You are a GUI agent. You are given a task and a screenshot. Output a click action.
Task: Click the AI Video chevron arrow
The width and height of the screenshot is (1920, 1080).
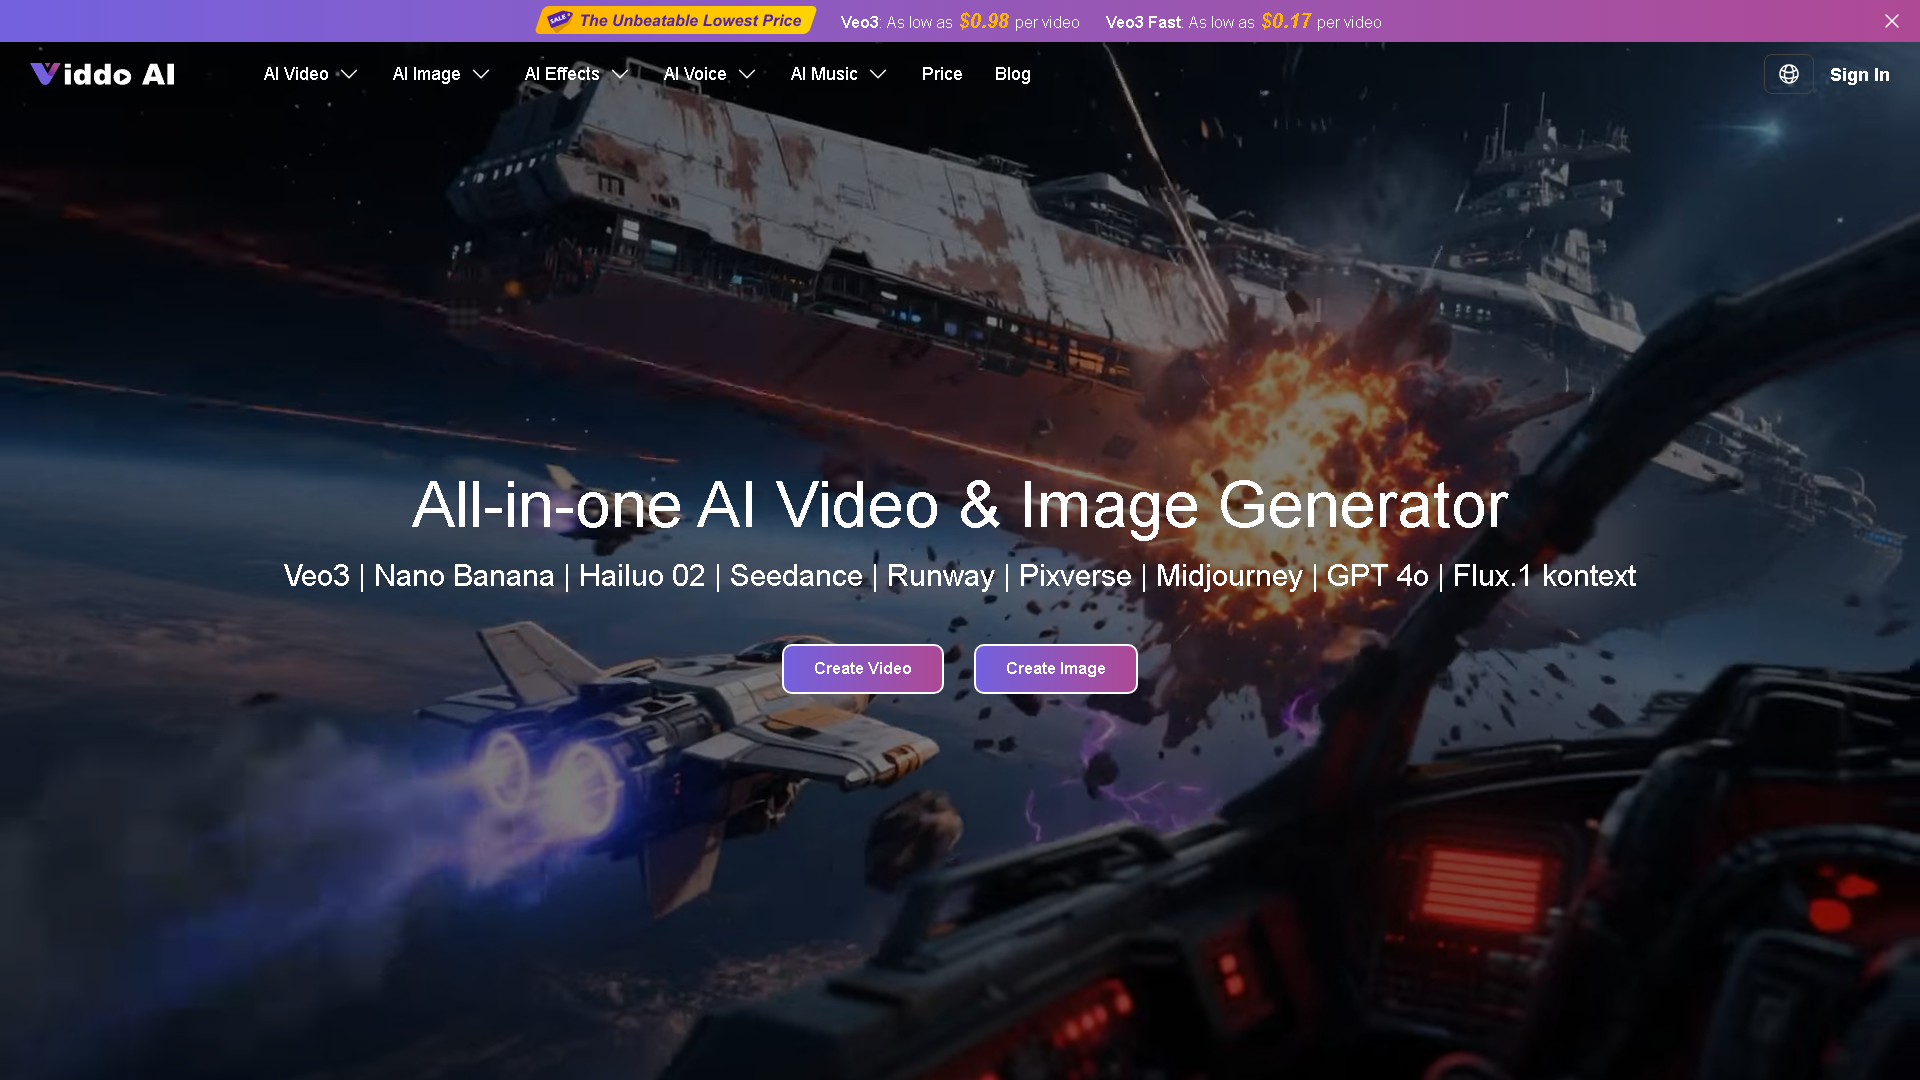tap(349, 74)
